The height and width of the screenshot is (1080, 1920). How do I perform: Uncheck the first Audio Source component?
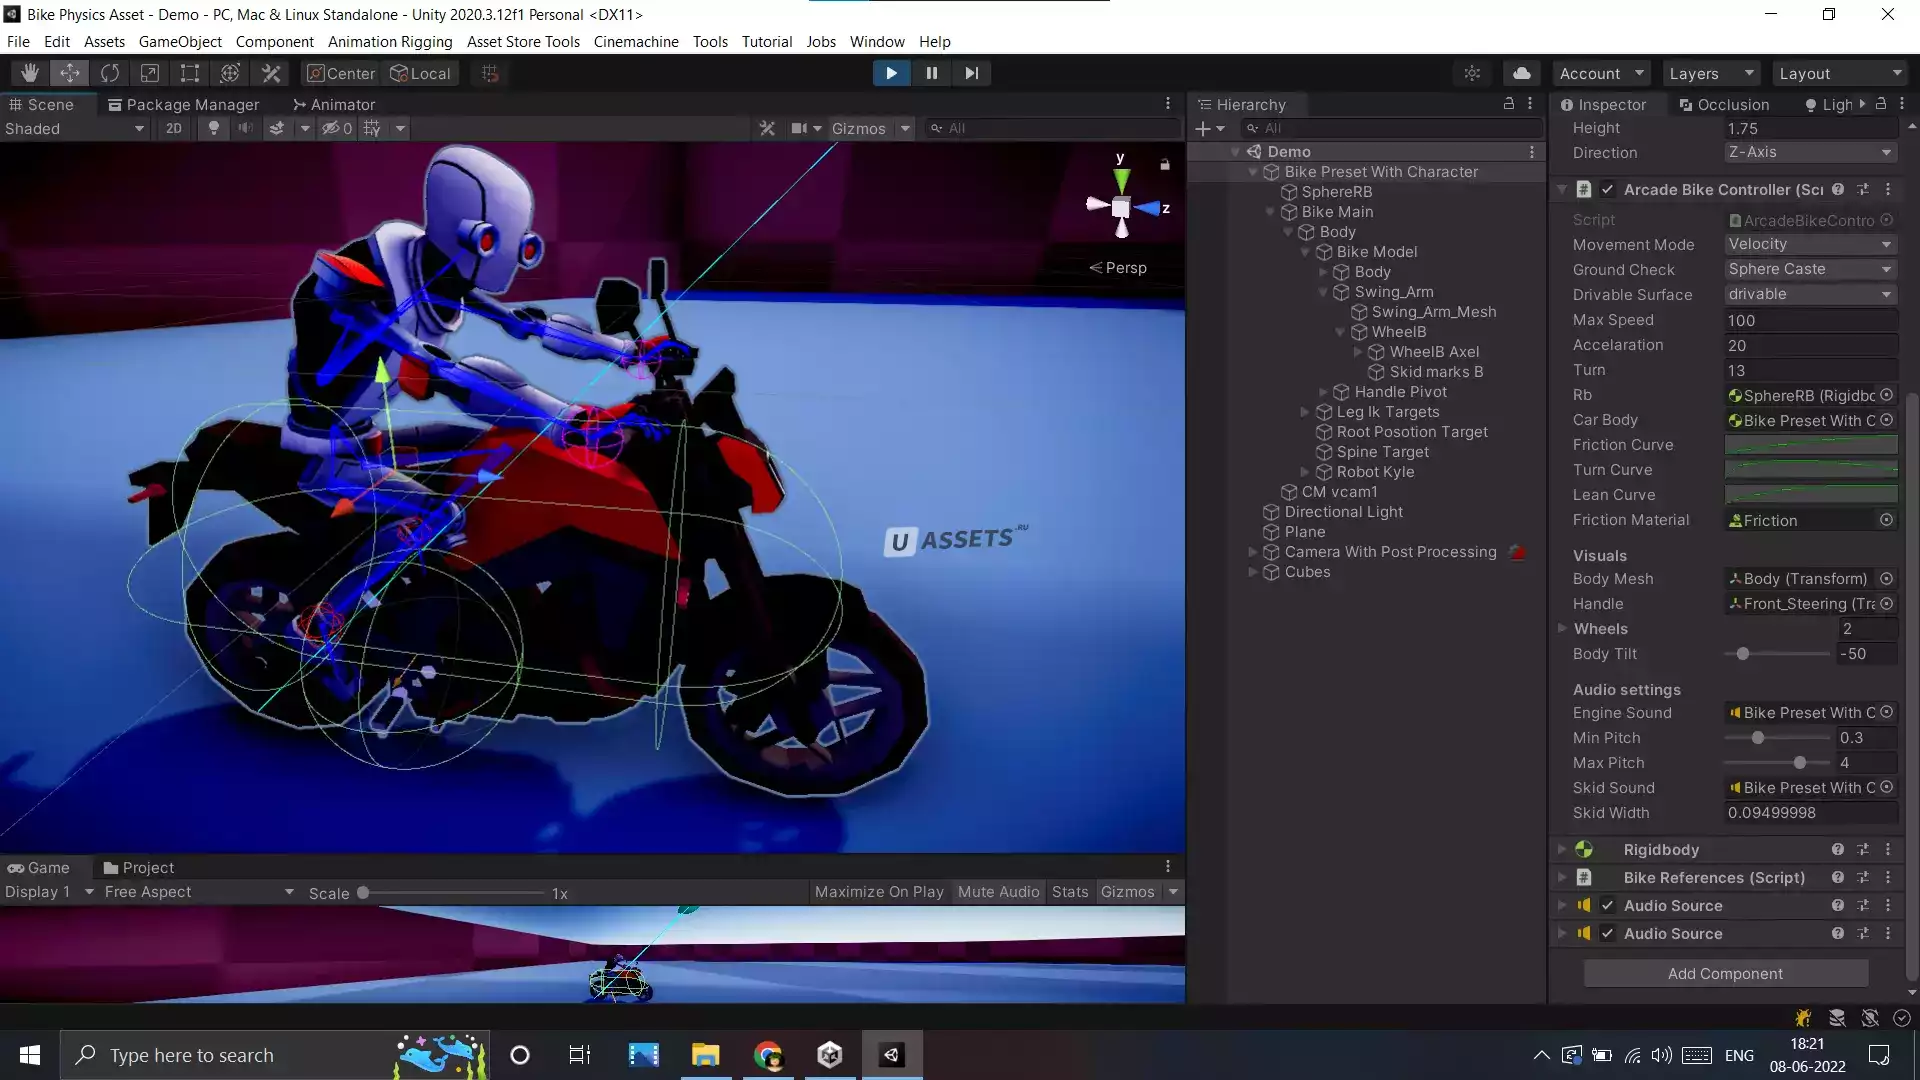pos(1607,905)
